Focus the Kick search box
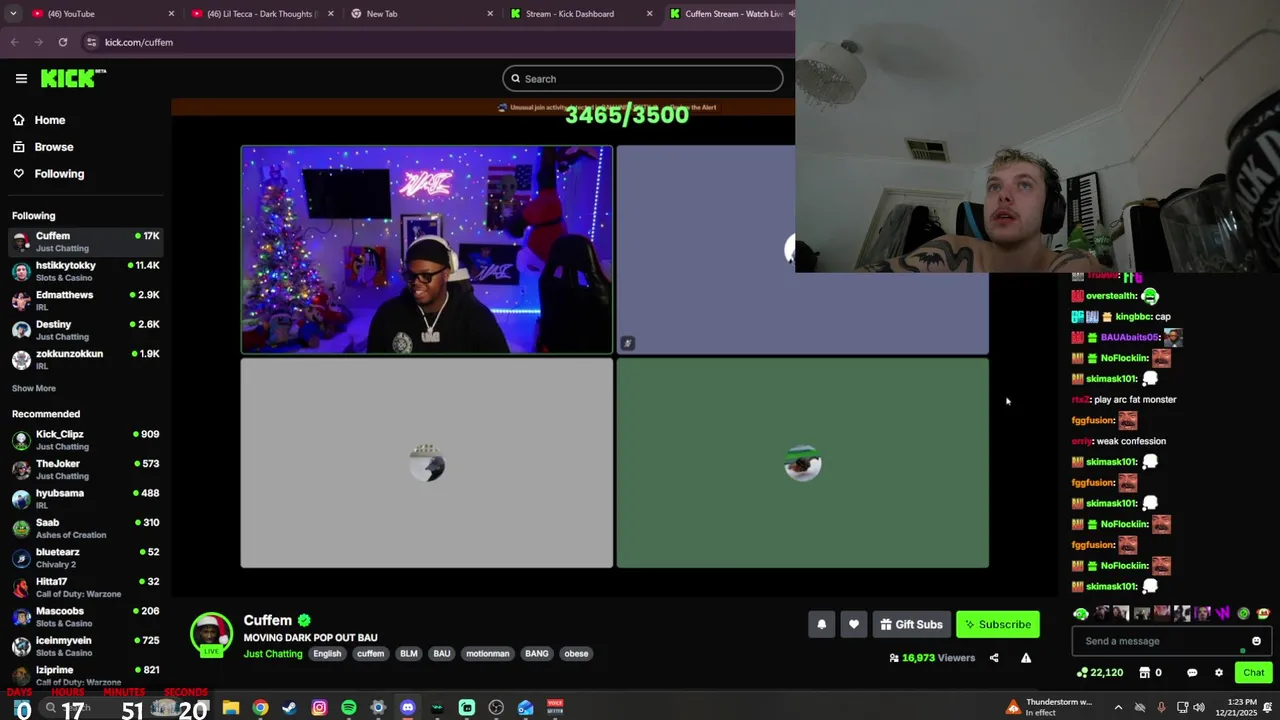1280x720 pixels. [x=643, y=79]
